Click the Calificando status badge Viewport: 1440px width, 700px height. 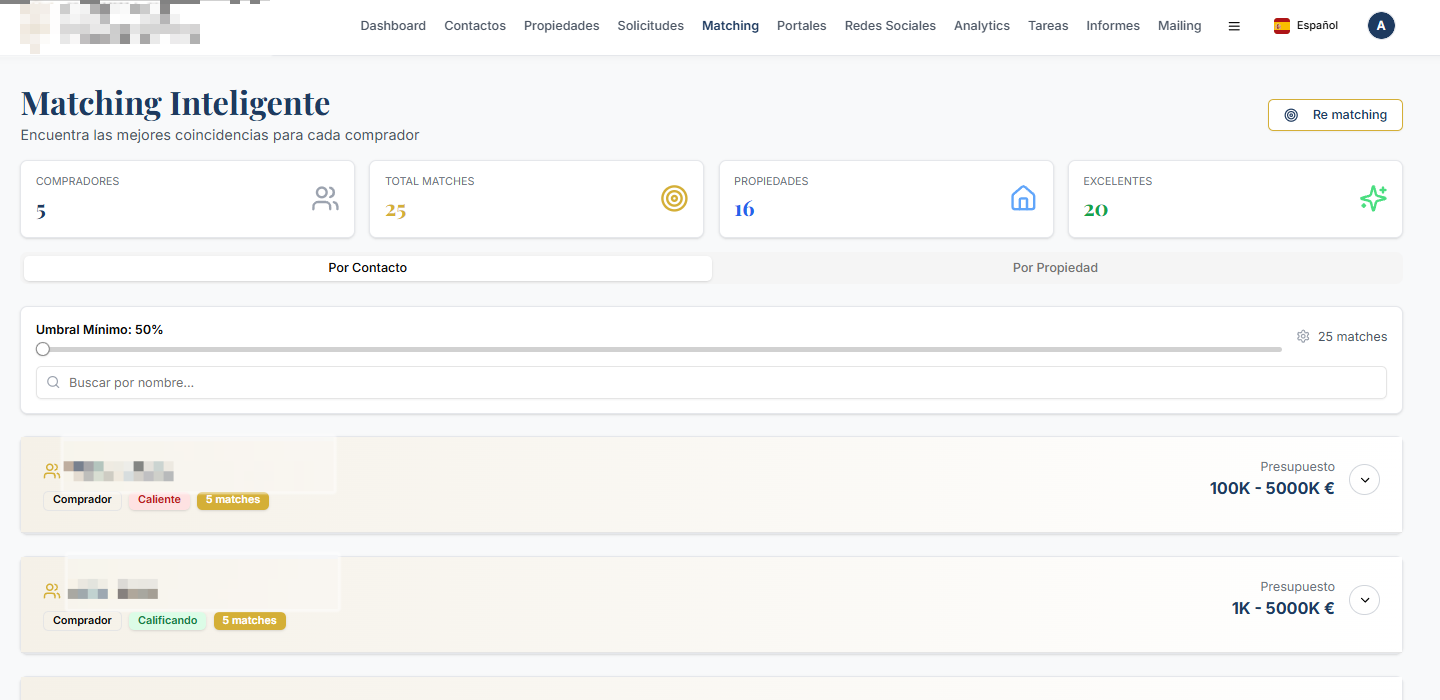[167, 621]
